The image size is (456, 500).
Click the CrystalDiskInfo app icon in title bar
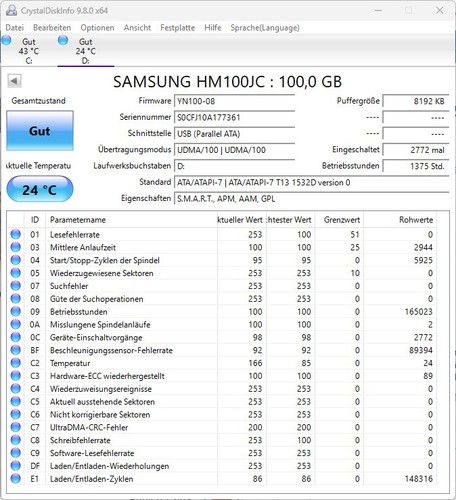[x=11, y=10]
